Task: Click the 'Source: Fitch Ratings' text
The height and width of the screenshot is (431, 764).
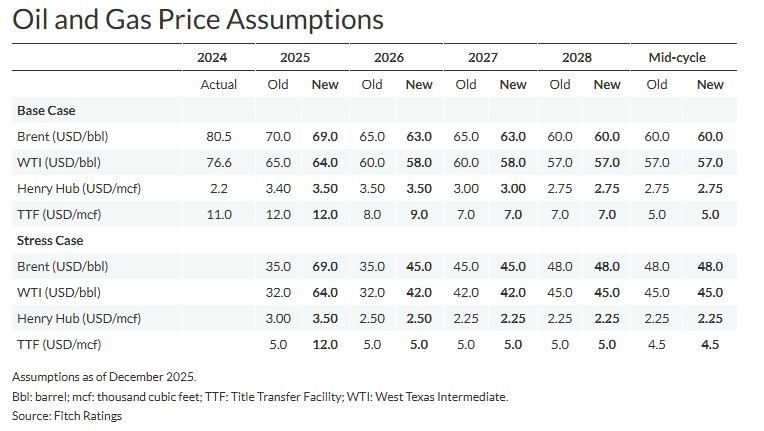Action: click(67, 415)
